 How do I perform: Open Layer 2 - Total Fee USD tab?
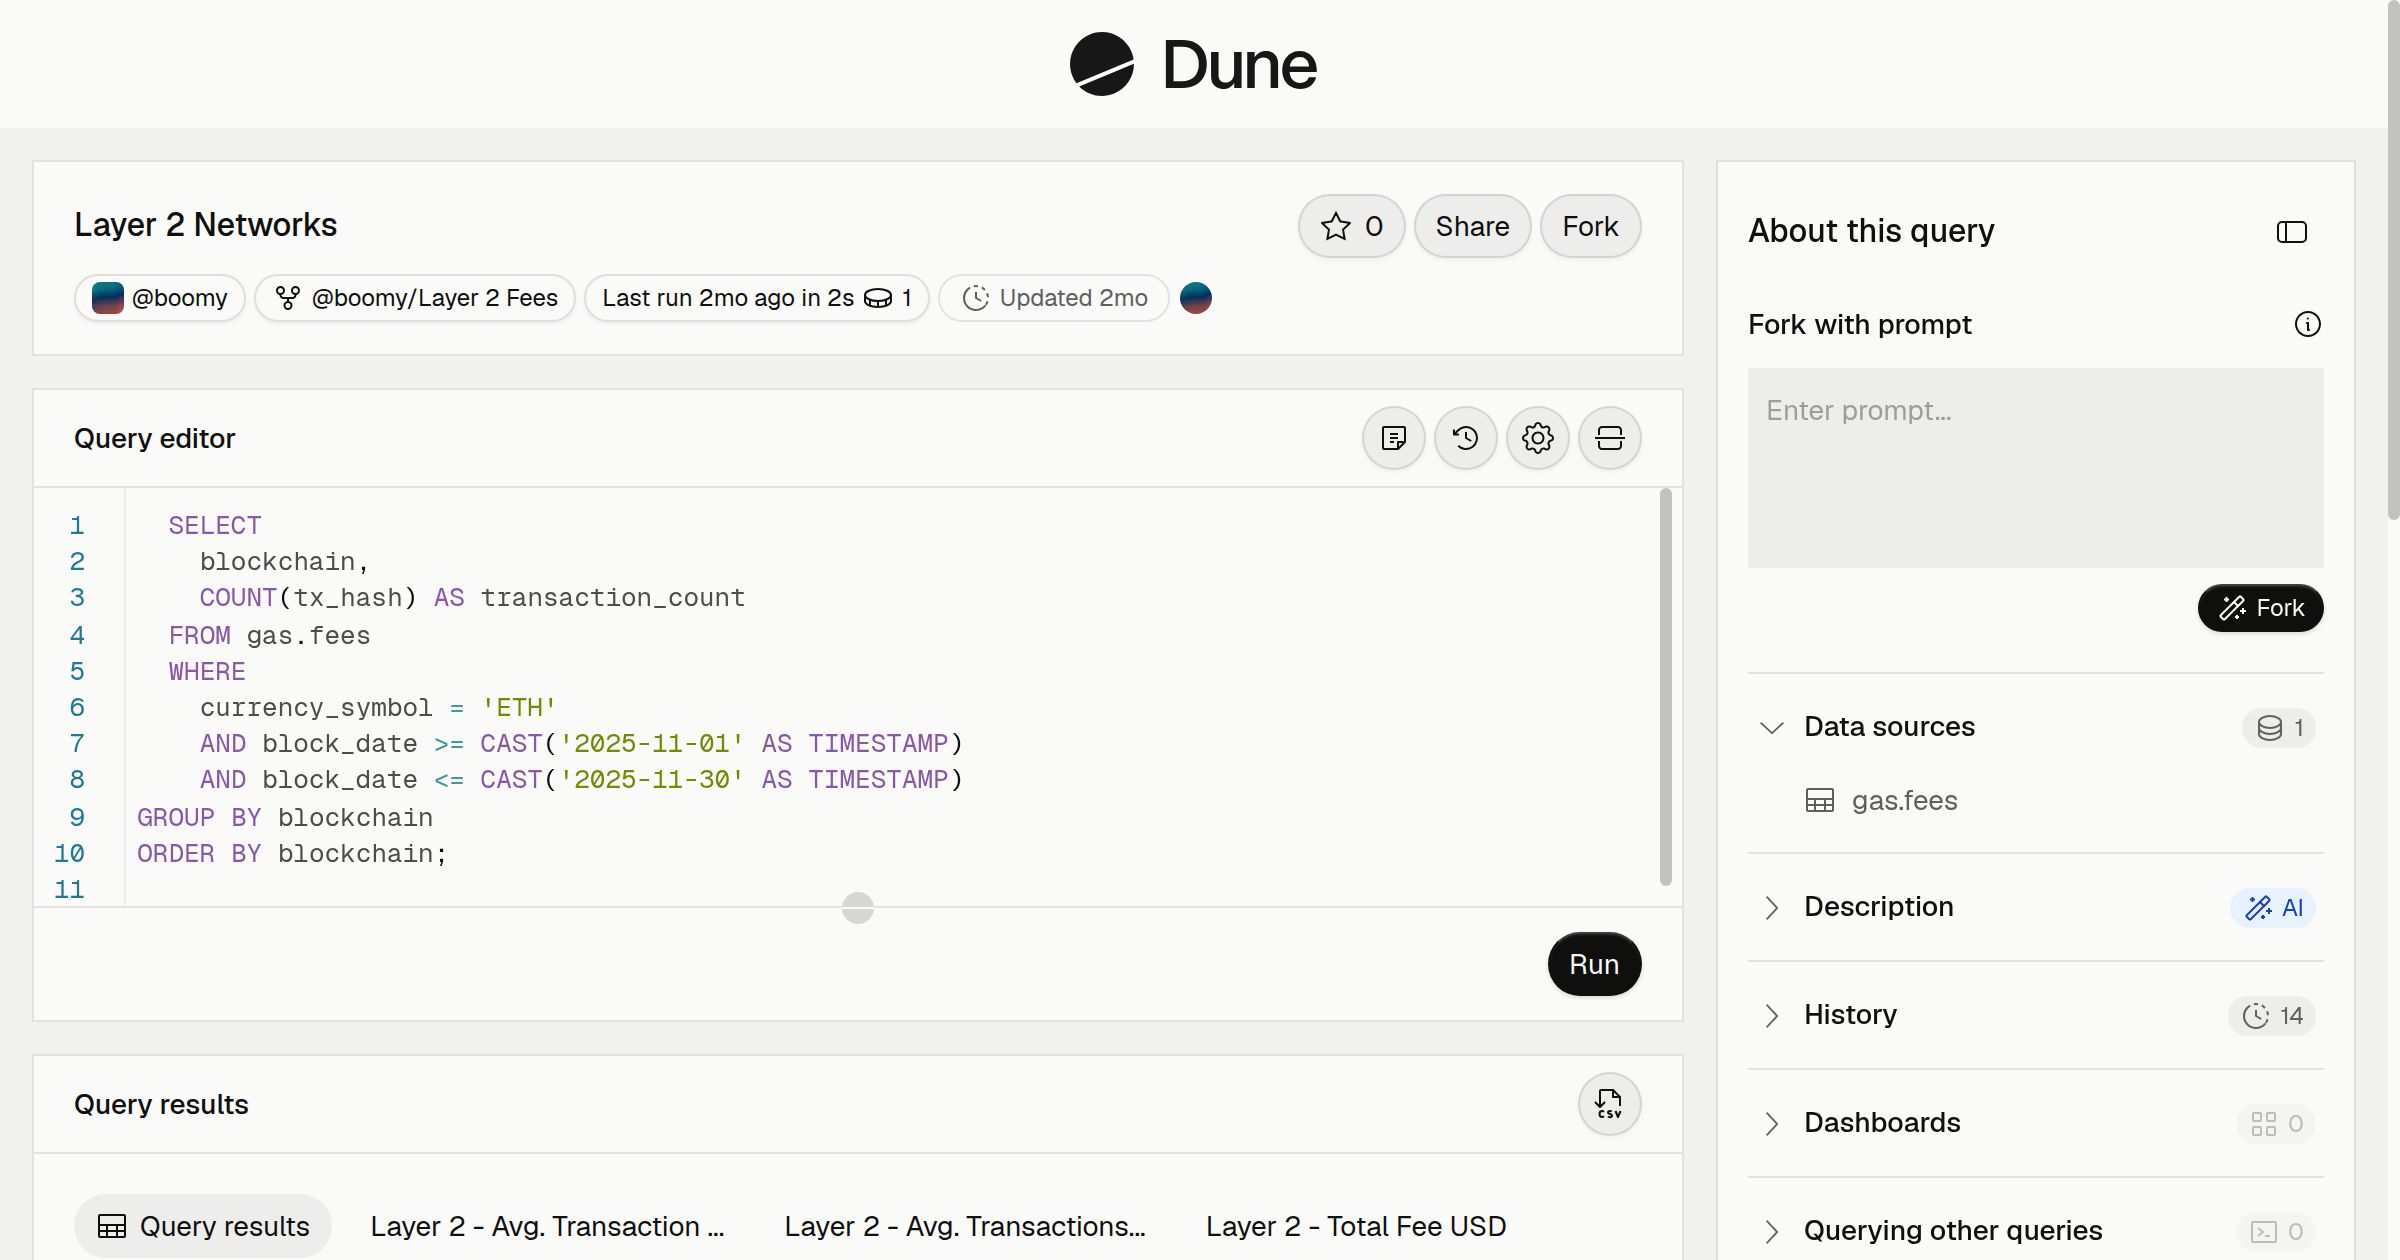tap(1356, 1226)
